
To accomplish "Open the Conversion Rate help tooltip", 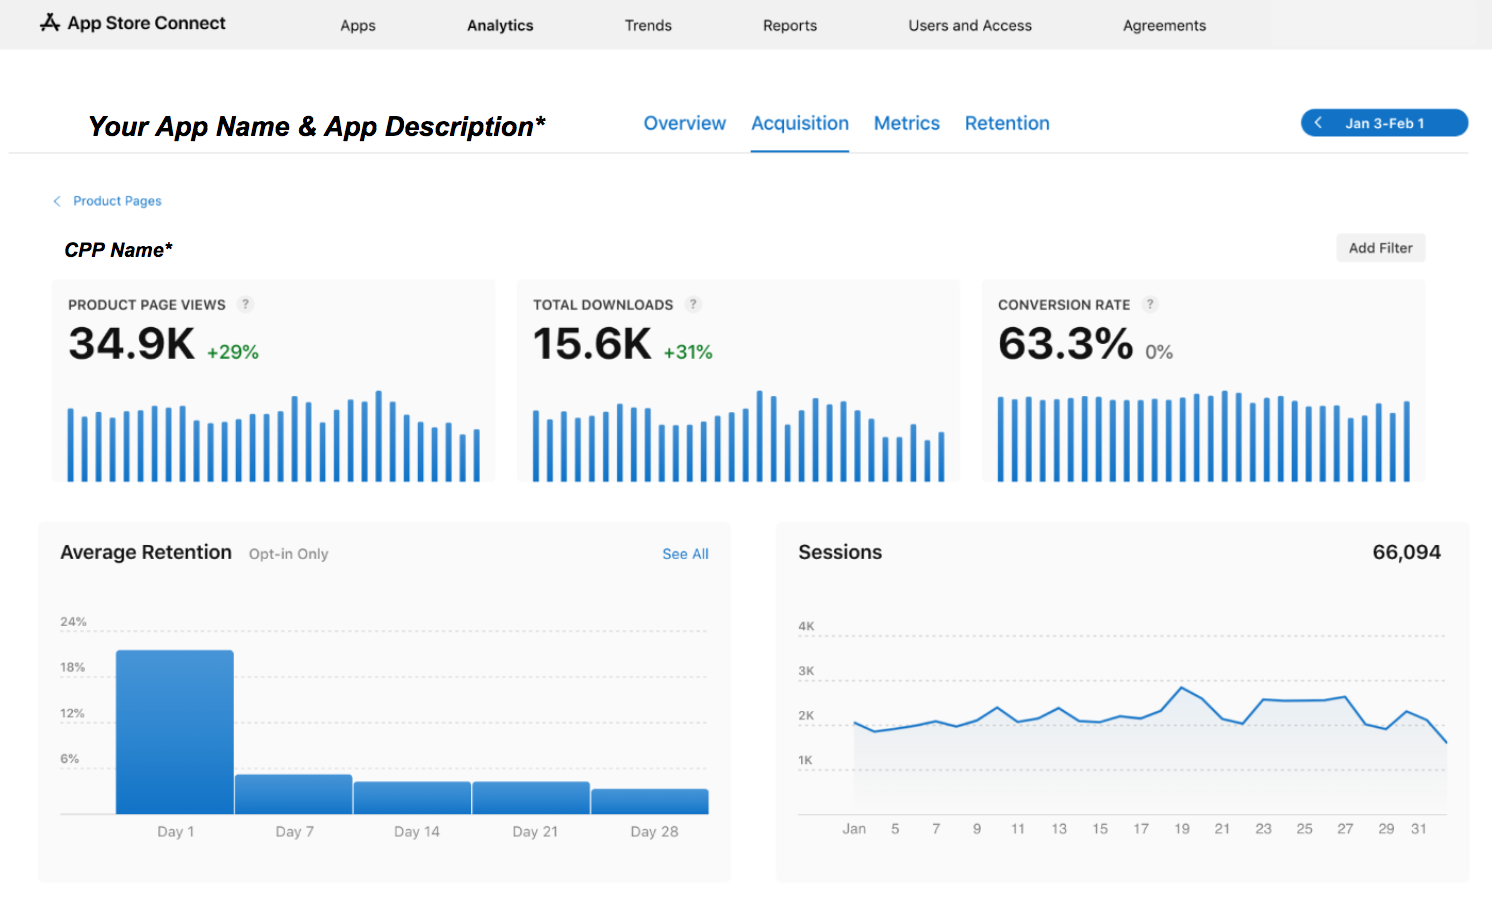I will click(1149, 304).
